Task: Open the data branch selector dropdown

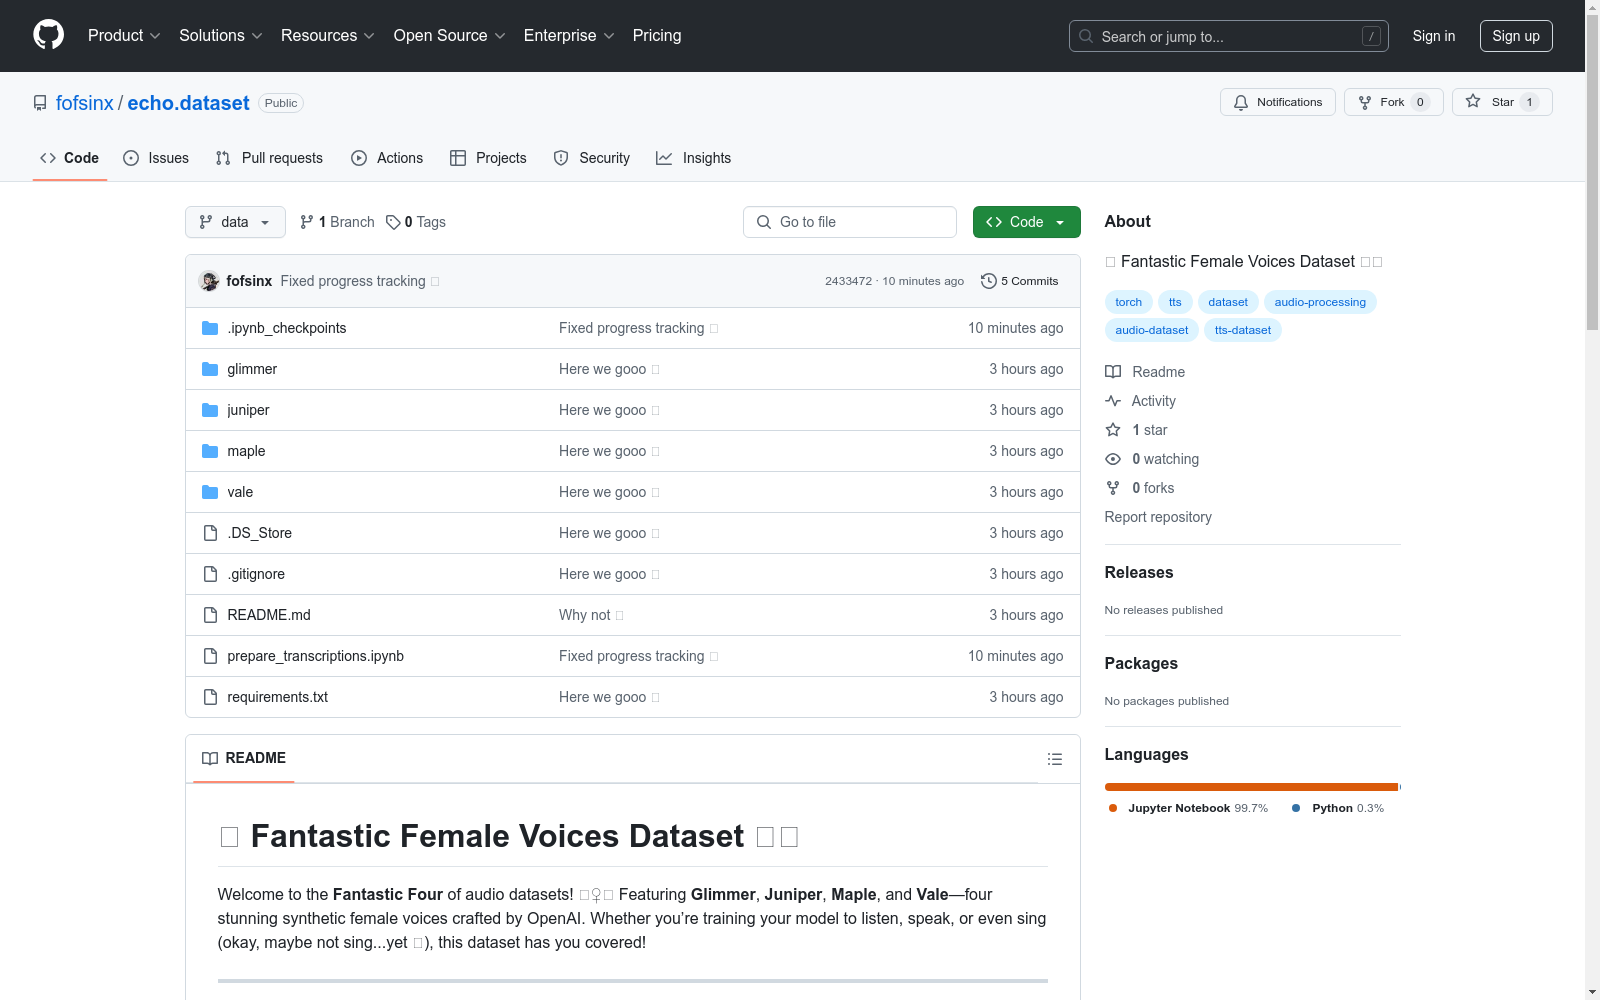Action: (x=235, y=222)
